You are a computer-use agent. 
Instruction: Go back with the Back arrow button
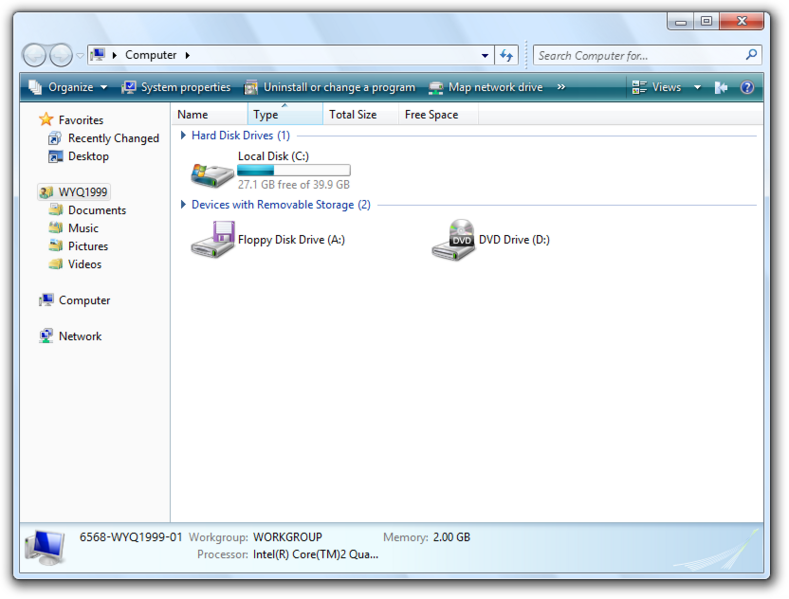[34, 55]
